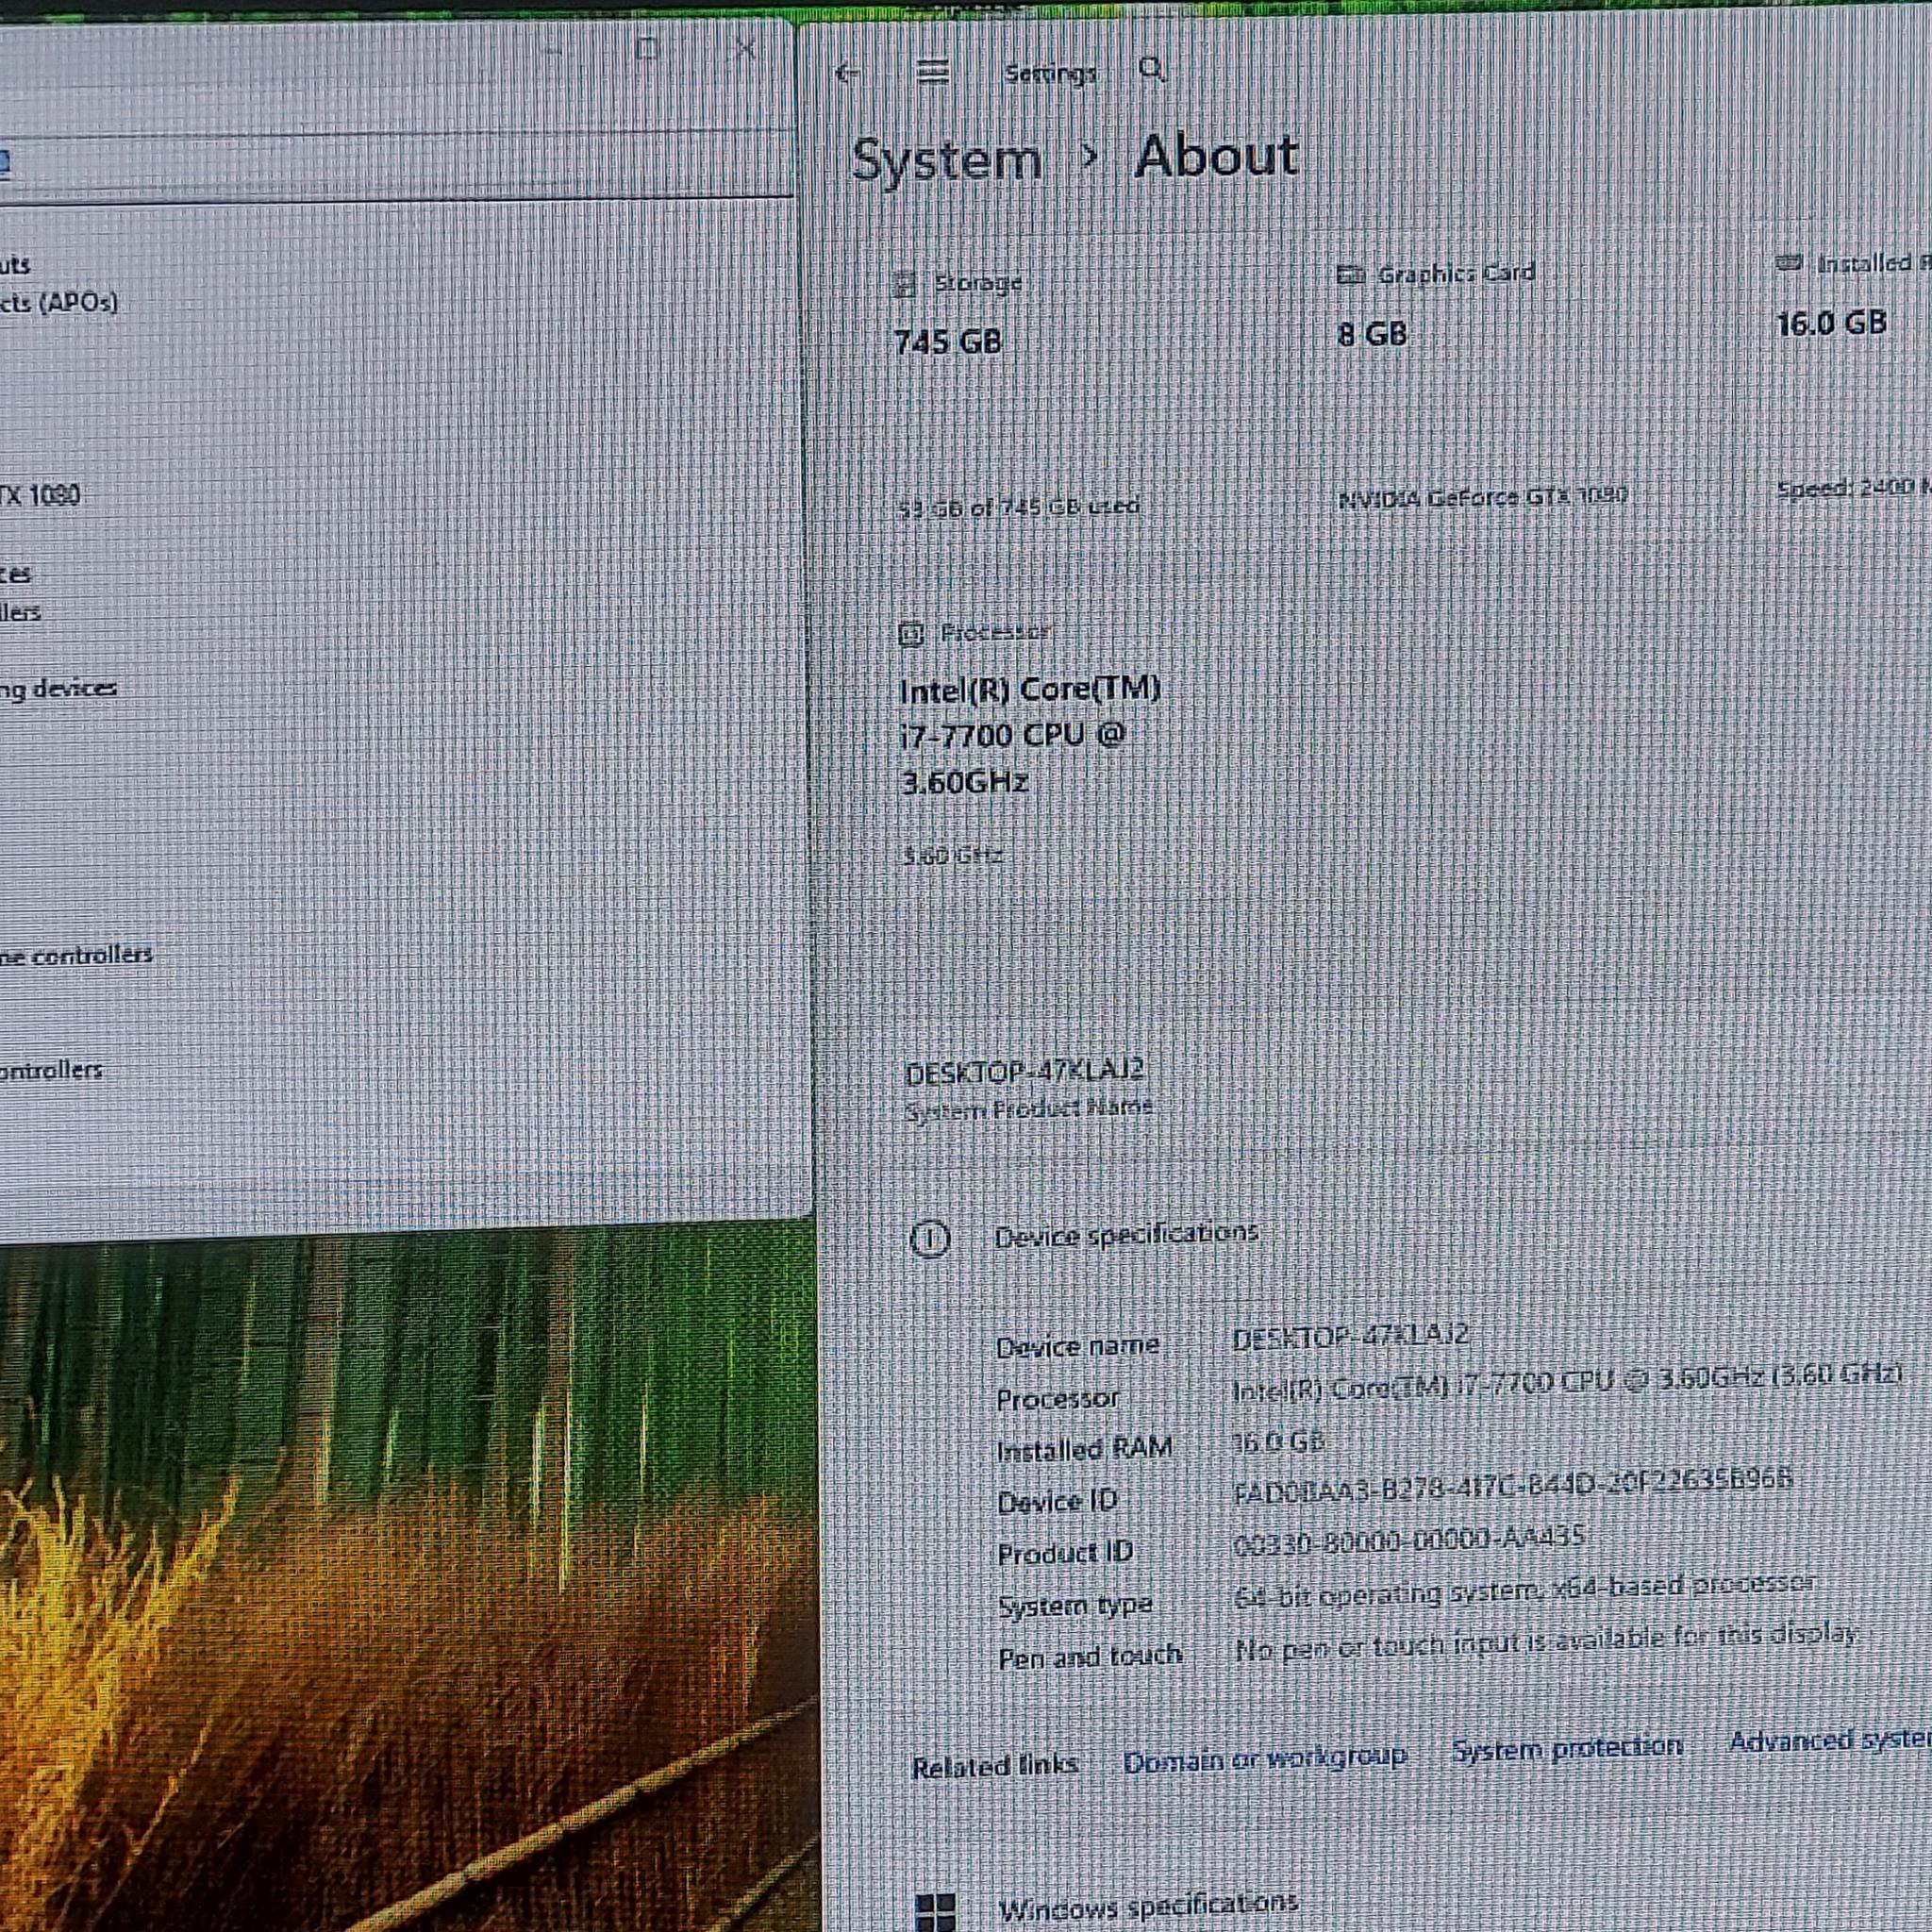Click the Graphics Card icon
1932x1932 pixels.
[1351, 275]
